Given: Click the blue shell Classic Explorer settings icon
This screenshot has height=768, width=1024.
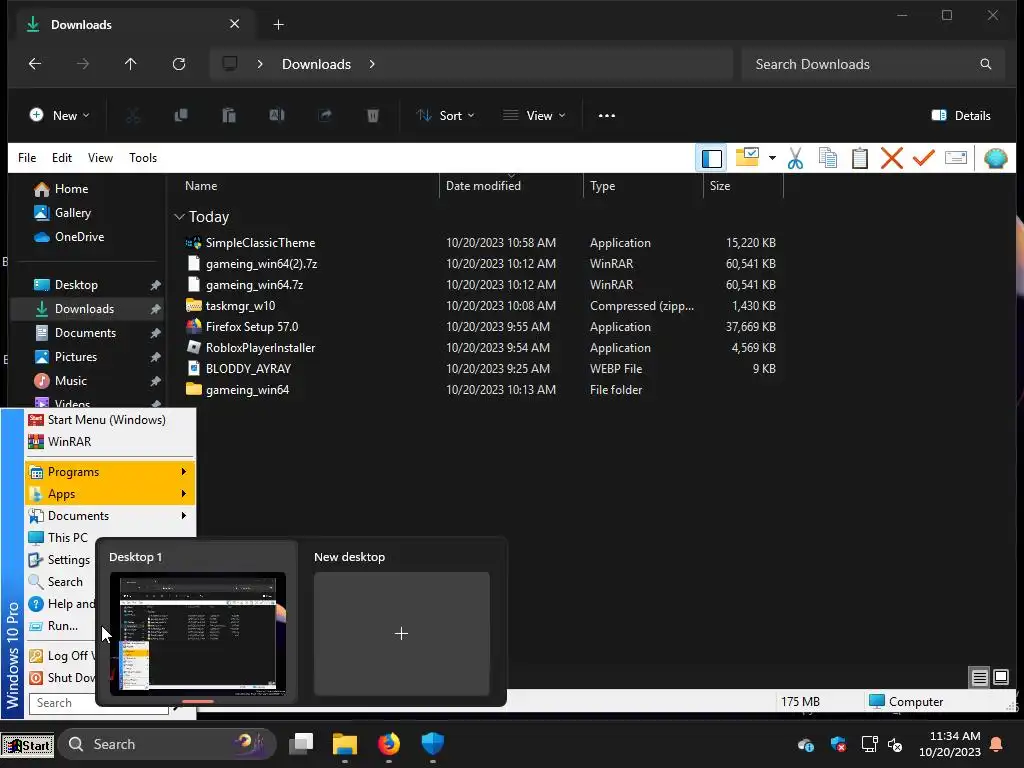Looking at the screenshot, I should 995,158.
